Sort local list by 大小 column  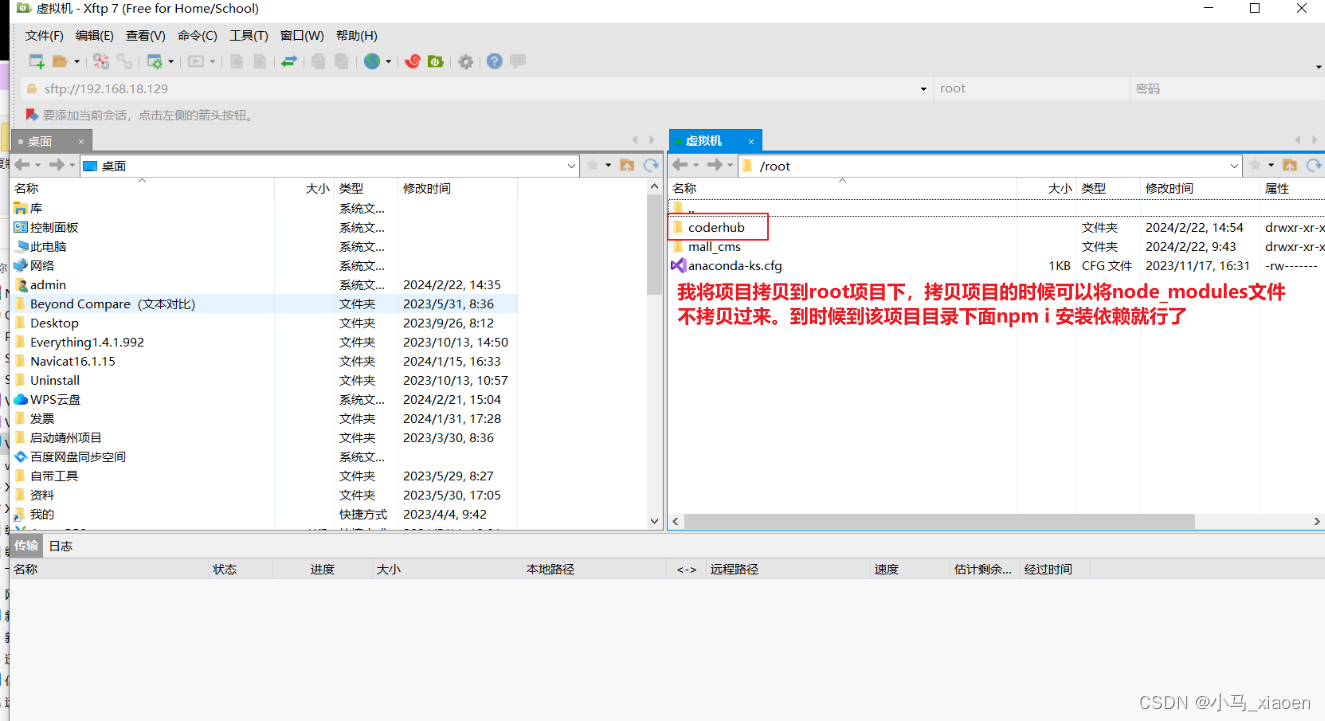[304, 188]
